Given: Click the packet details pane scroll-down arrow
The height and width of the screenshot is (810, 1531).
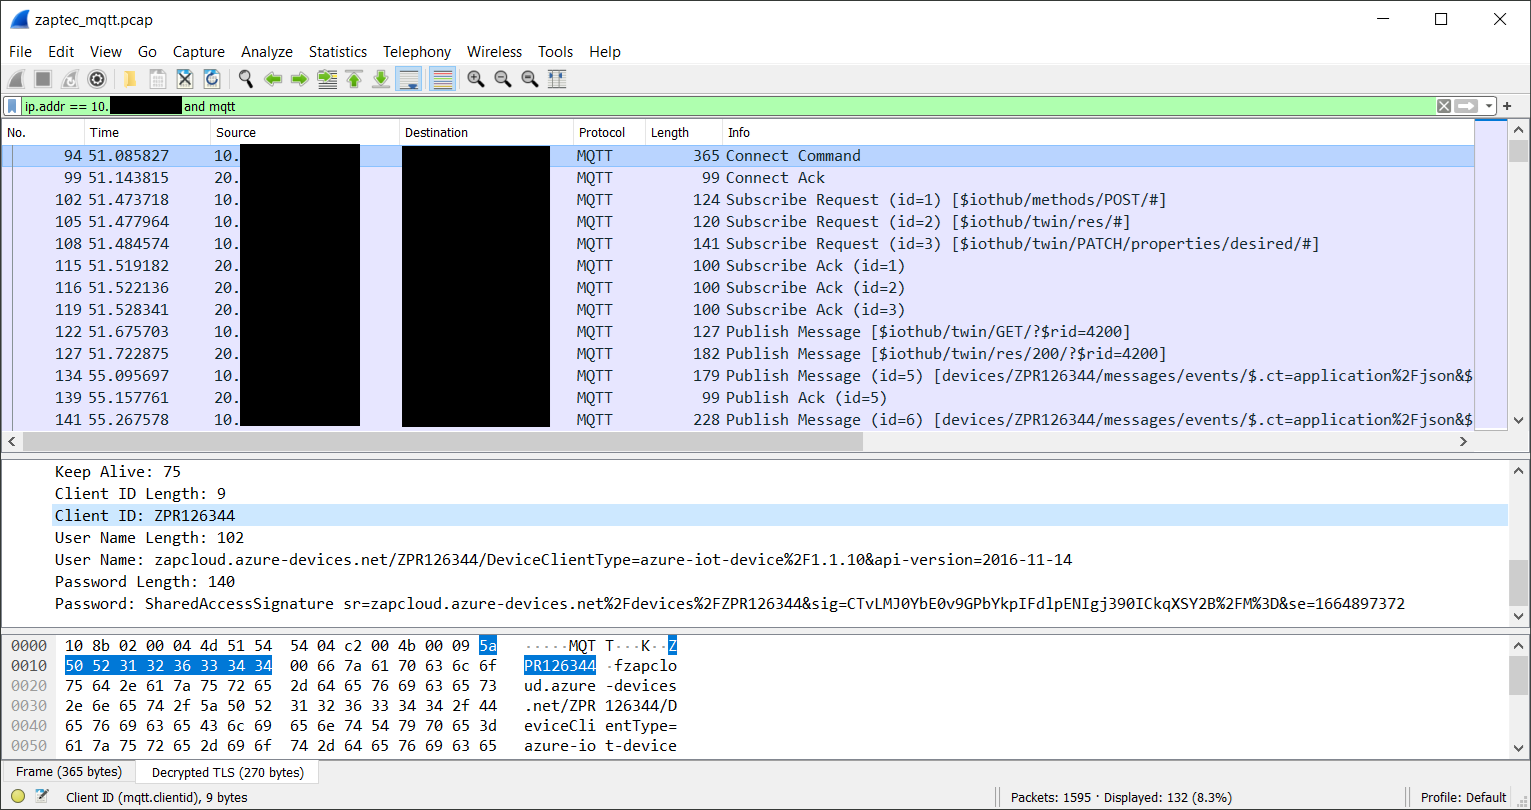Looking at the screenshot, I should [x=1518, y=618].
